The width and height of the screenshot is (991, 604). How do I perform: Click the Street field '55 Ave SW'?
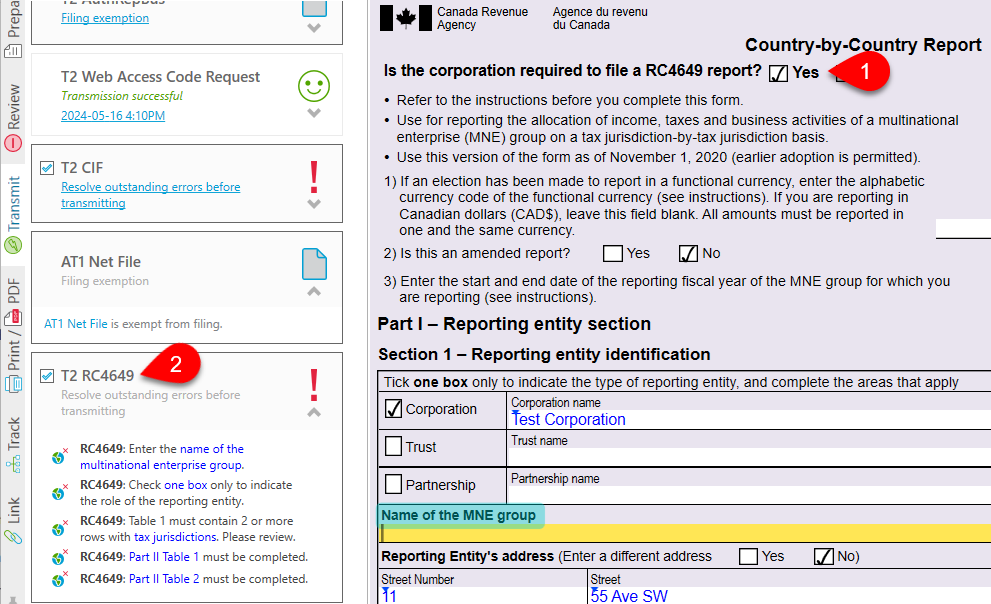[x=790, y=596]
